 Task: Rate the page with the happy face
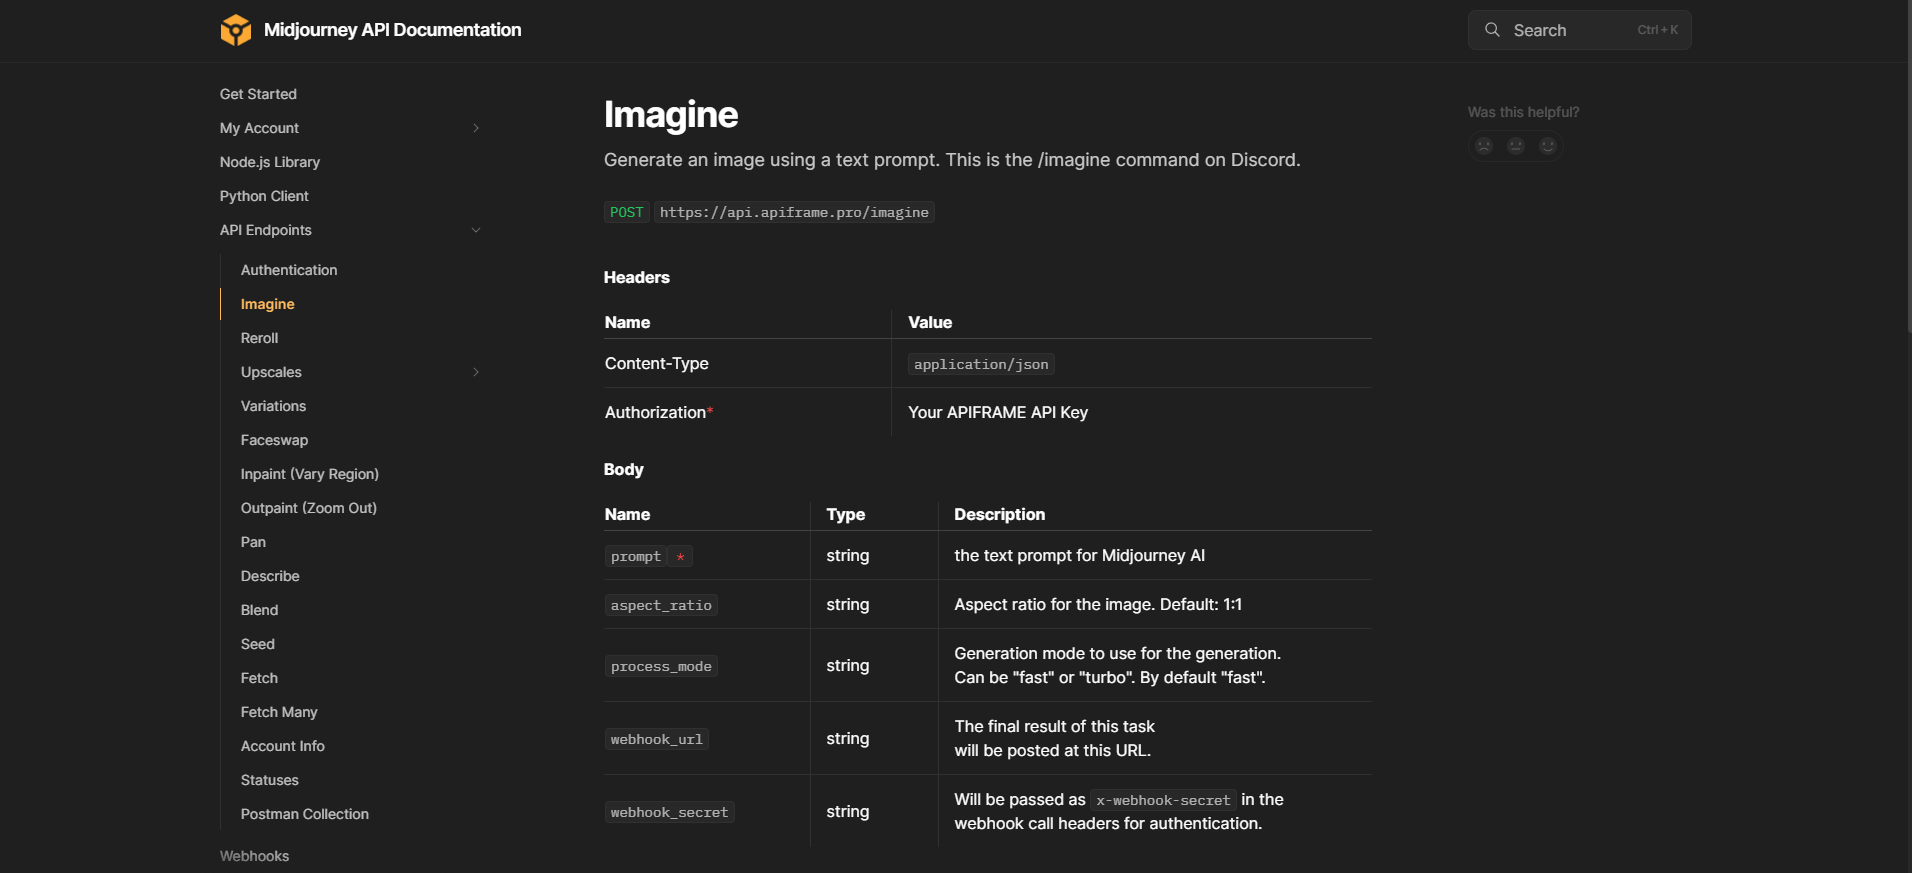(1548, 146)
